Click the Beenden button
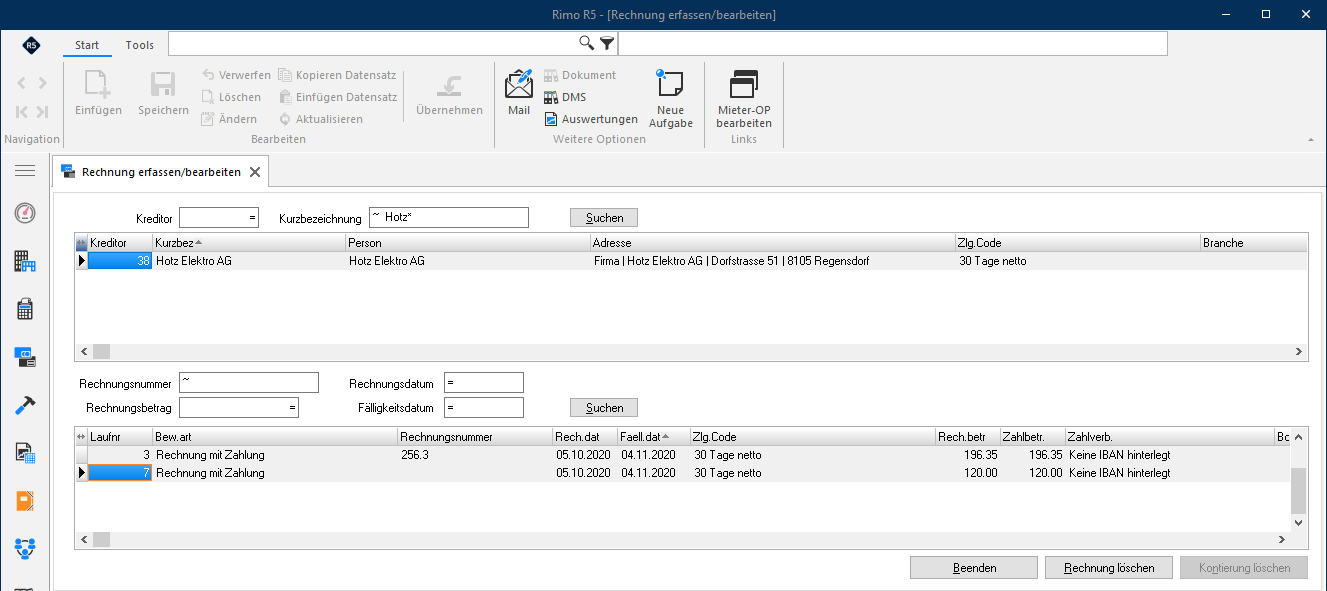The width and height of the screenshot is (1327, 591). [974, 568]
